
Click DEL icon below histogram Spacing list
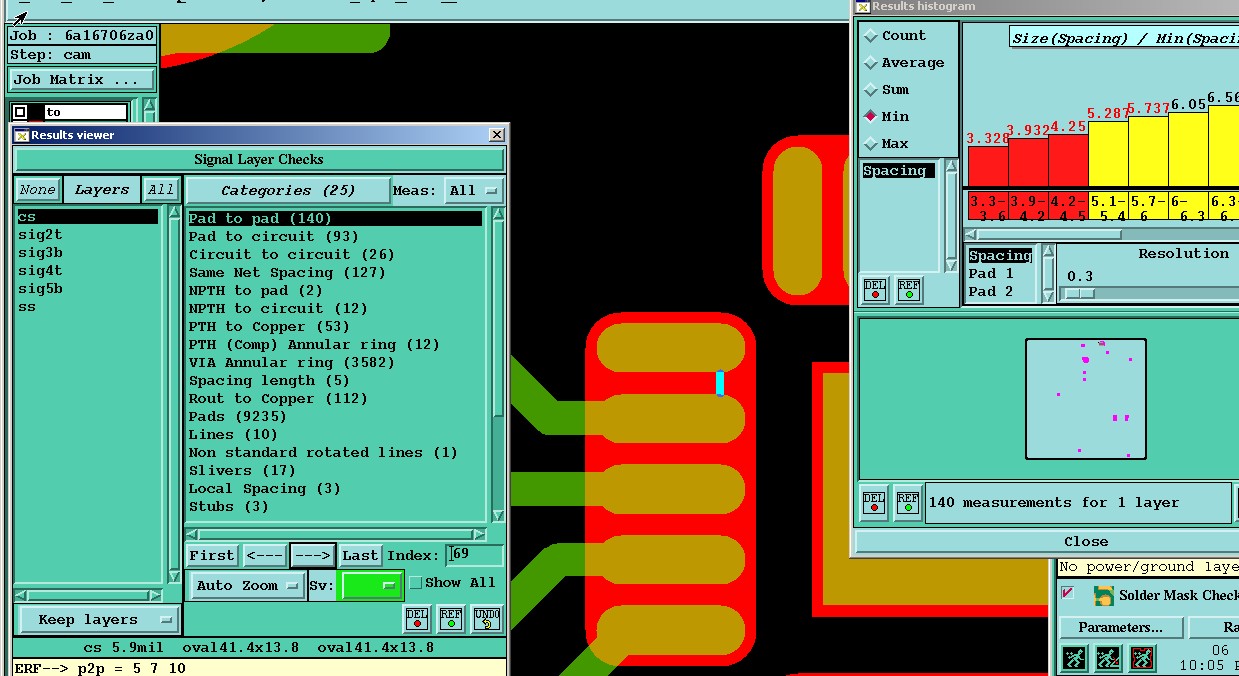click(x=875, y=290)
